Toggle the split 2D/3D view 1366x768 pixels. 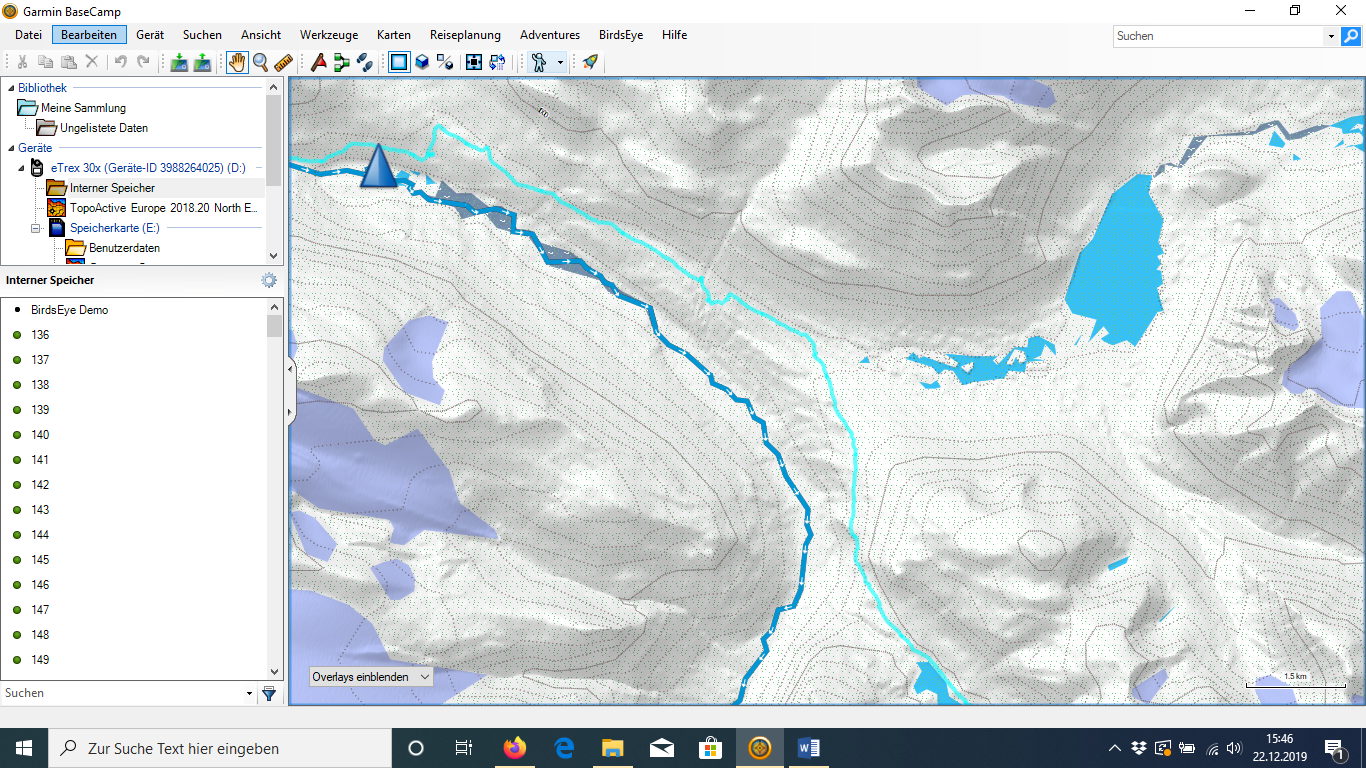point(445,62)
